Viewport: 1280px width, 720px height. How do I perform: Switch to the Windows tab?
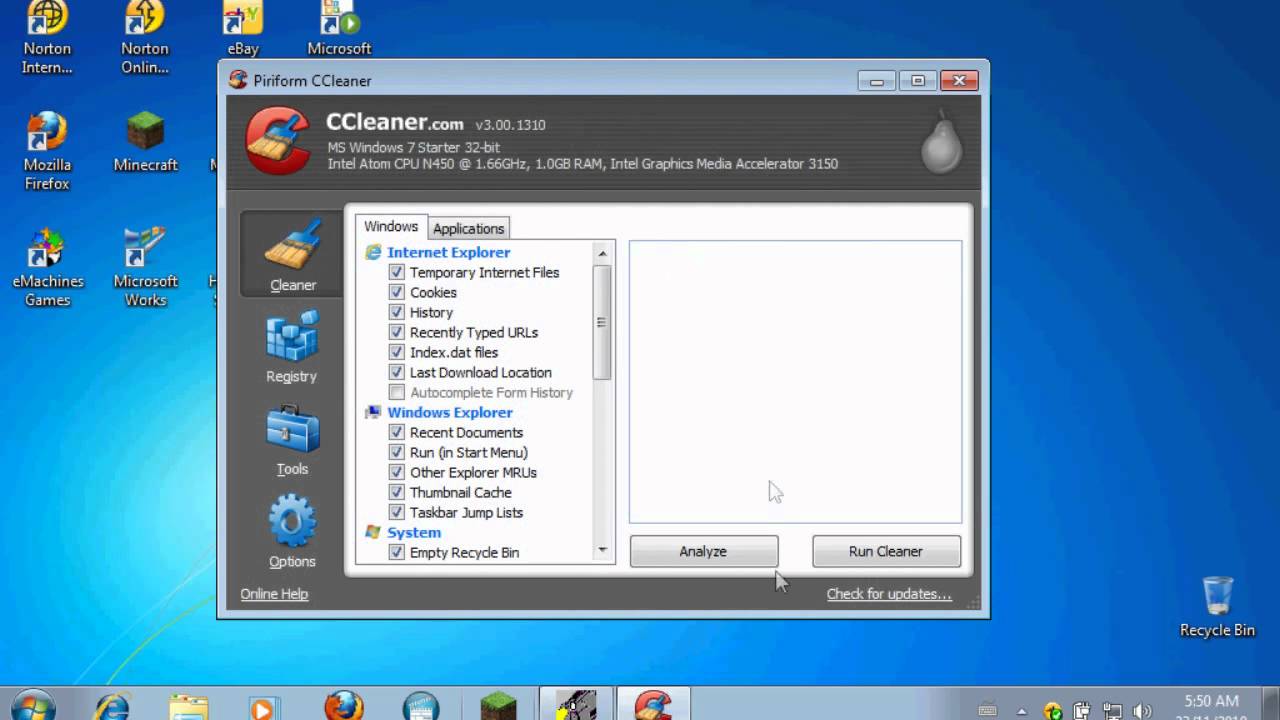(x=391, y=227)
